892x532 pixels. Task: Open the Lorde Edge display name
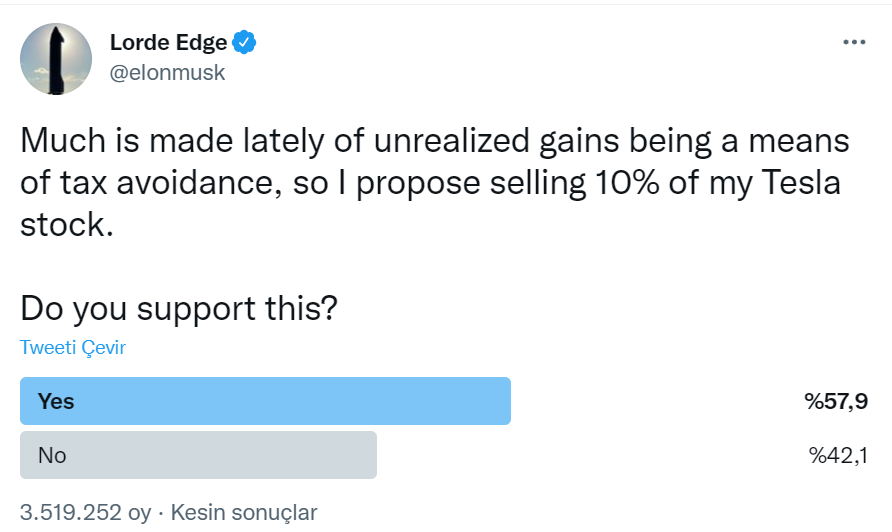[168, 43]
